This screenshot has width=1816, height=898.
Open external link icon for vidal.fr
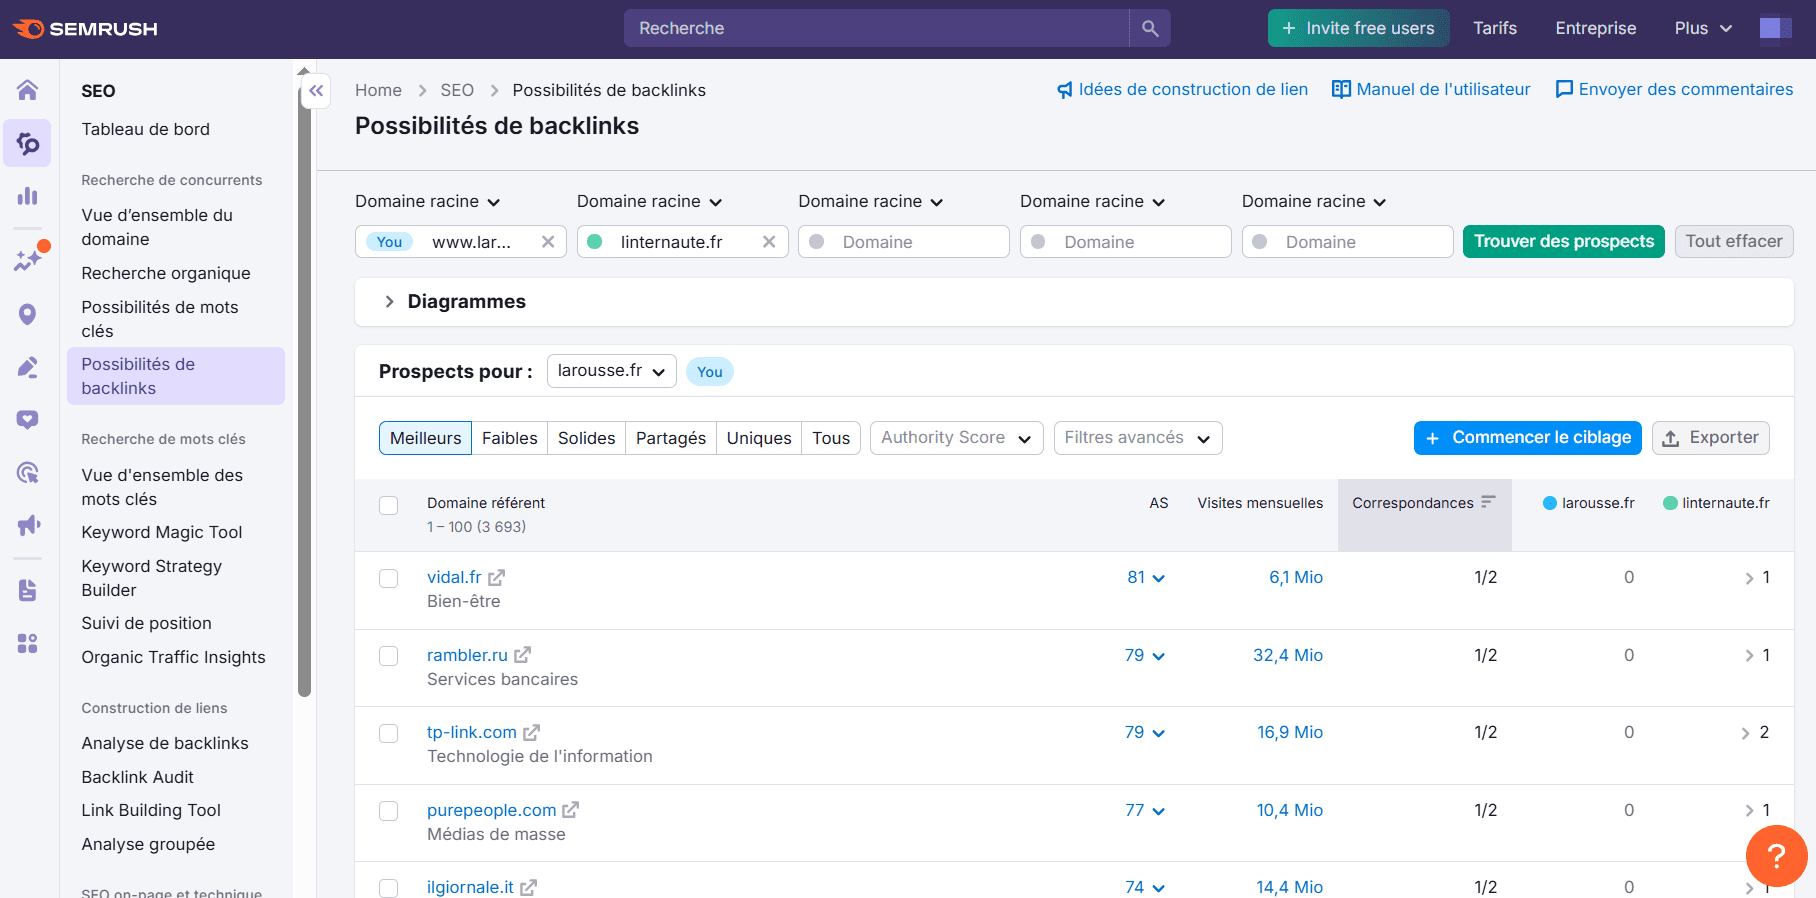click(x=497, y=577)
